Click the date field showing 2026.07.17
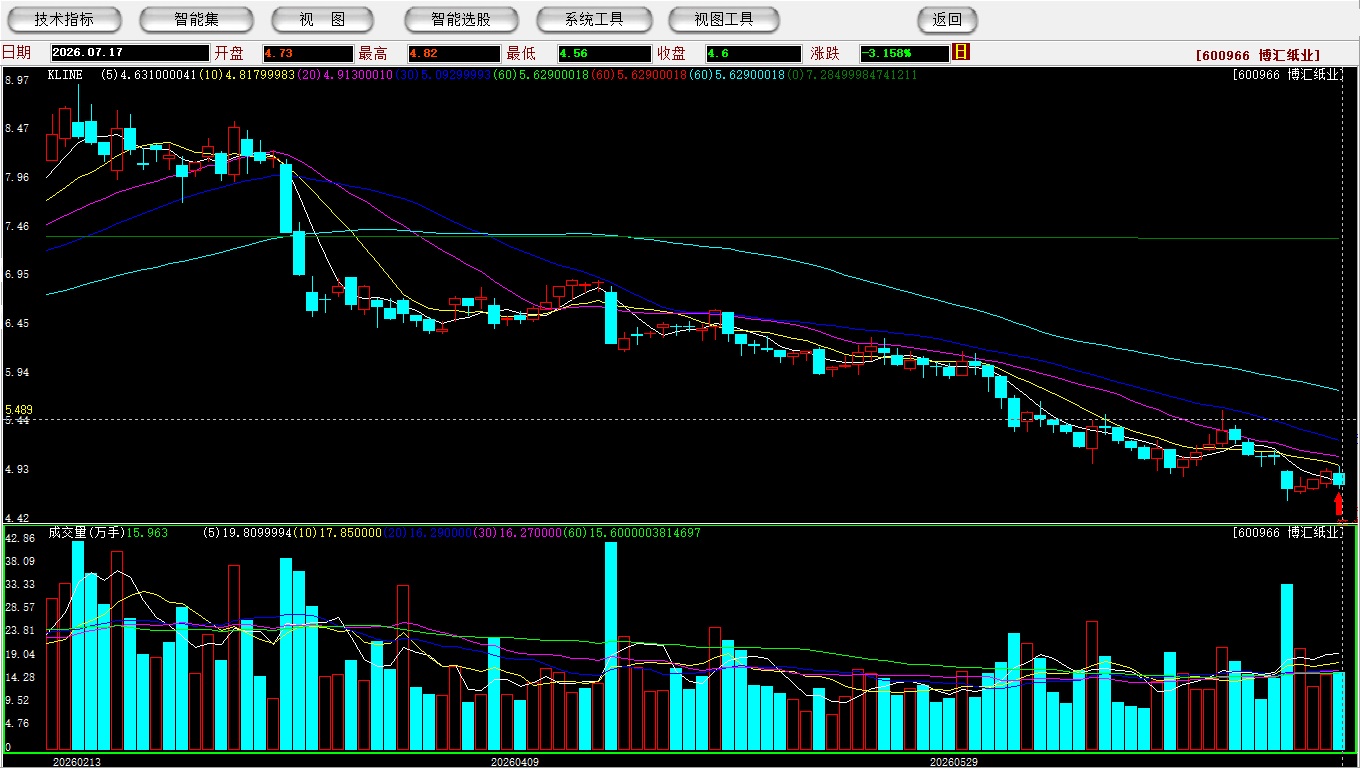Screen dimensions: 1360x768 (129, 53)
